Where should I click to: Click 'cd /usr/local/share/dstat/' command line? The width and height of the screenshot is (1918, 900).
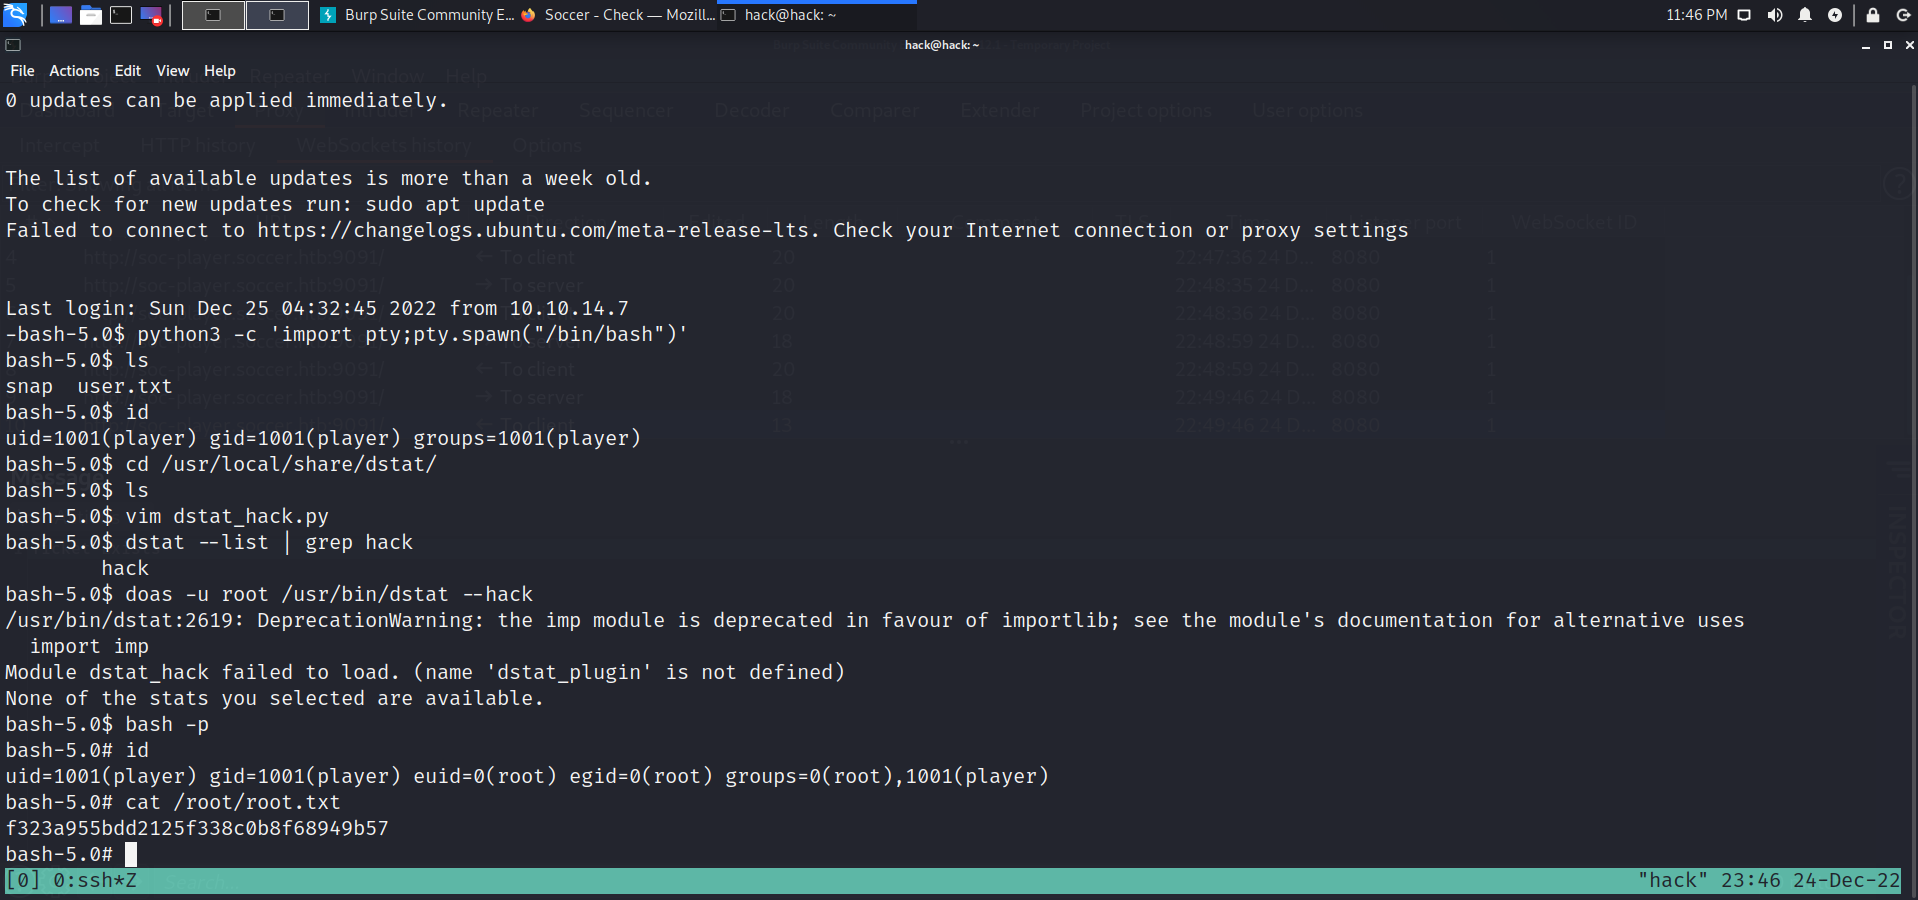pyautogui.click(x=221, y=464)
